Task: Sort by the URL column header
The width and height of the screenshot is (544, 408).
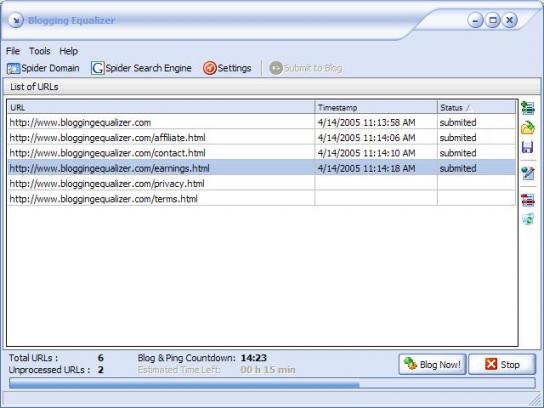Action: click(x=161, y=108)
